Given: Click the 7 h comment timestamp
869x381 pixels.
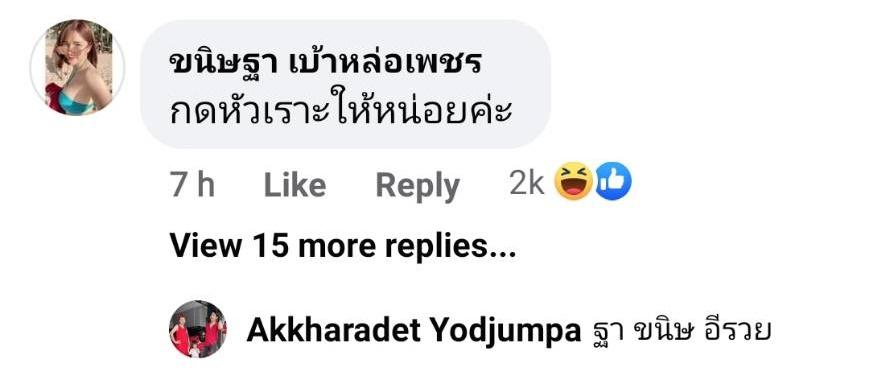Looking at the screenshot, I should point(192,185).
